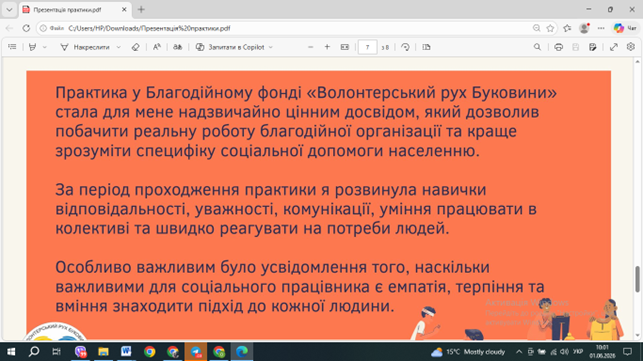Open Telegram from the taskbar
The height and width of the screenshot is (361, 643).
(196, 352)
